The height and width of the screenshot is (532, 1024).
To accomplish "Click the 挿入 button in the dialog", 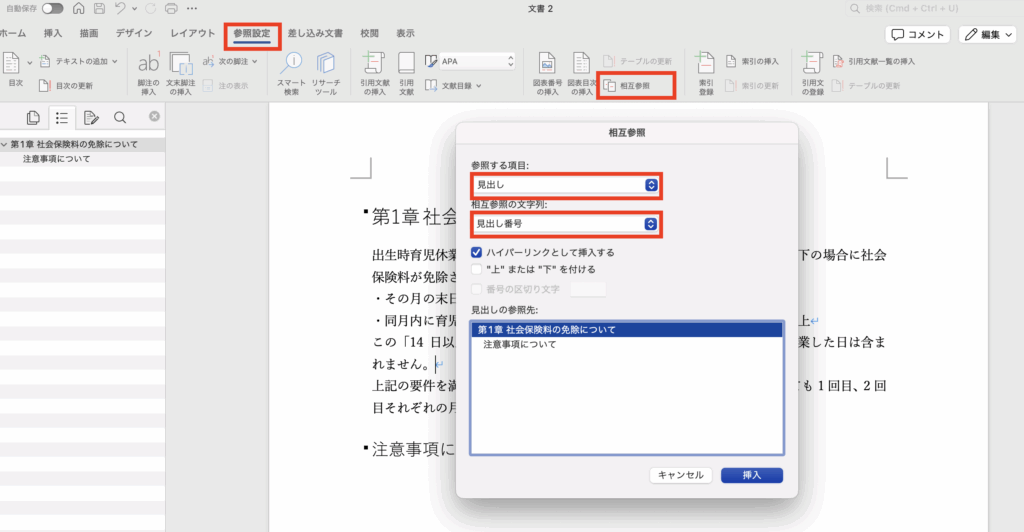I will click(x=751, y=475).
